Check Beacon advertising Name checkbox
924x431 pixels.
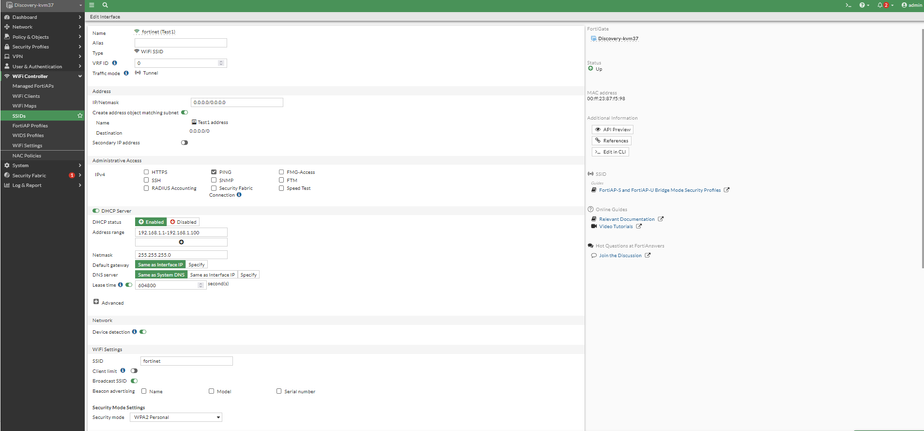144,391
